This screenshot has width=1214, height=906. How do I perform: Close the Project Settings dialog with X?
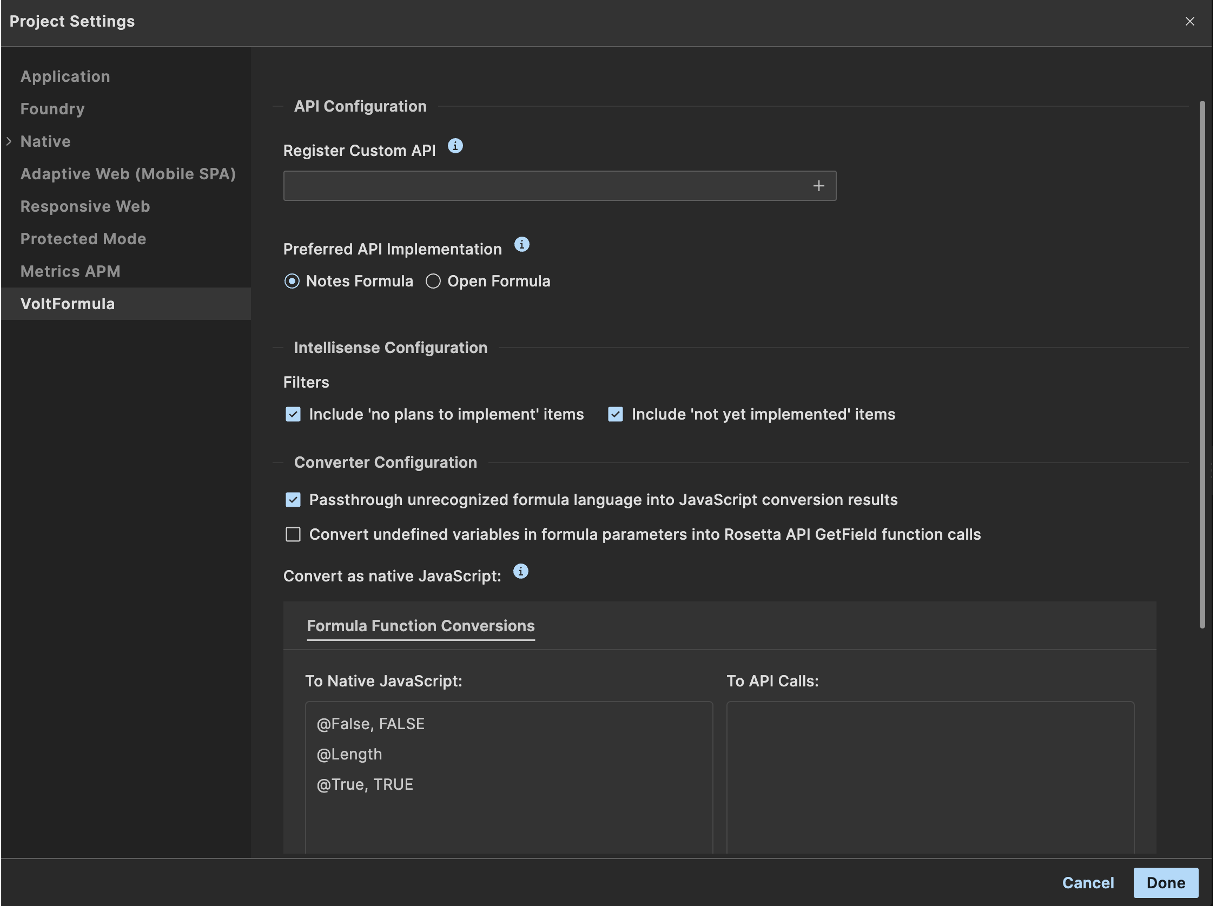[x=1189, y=21]
